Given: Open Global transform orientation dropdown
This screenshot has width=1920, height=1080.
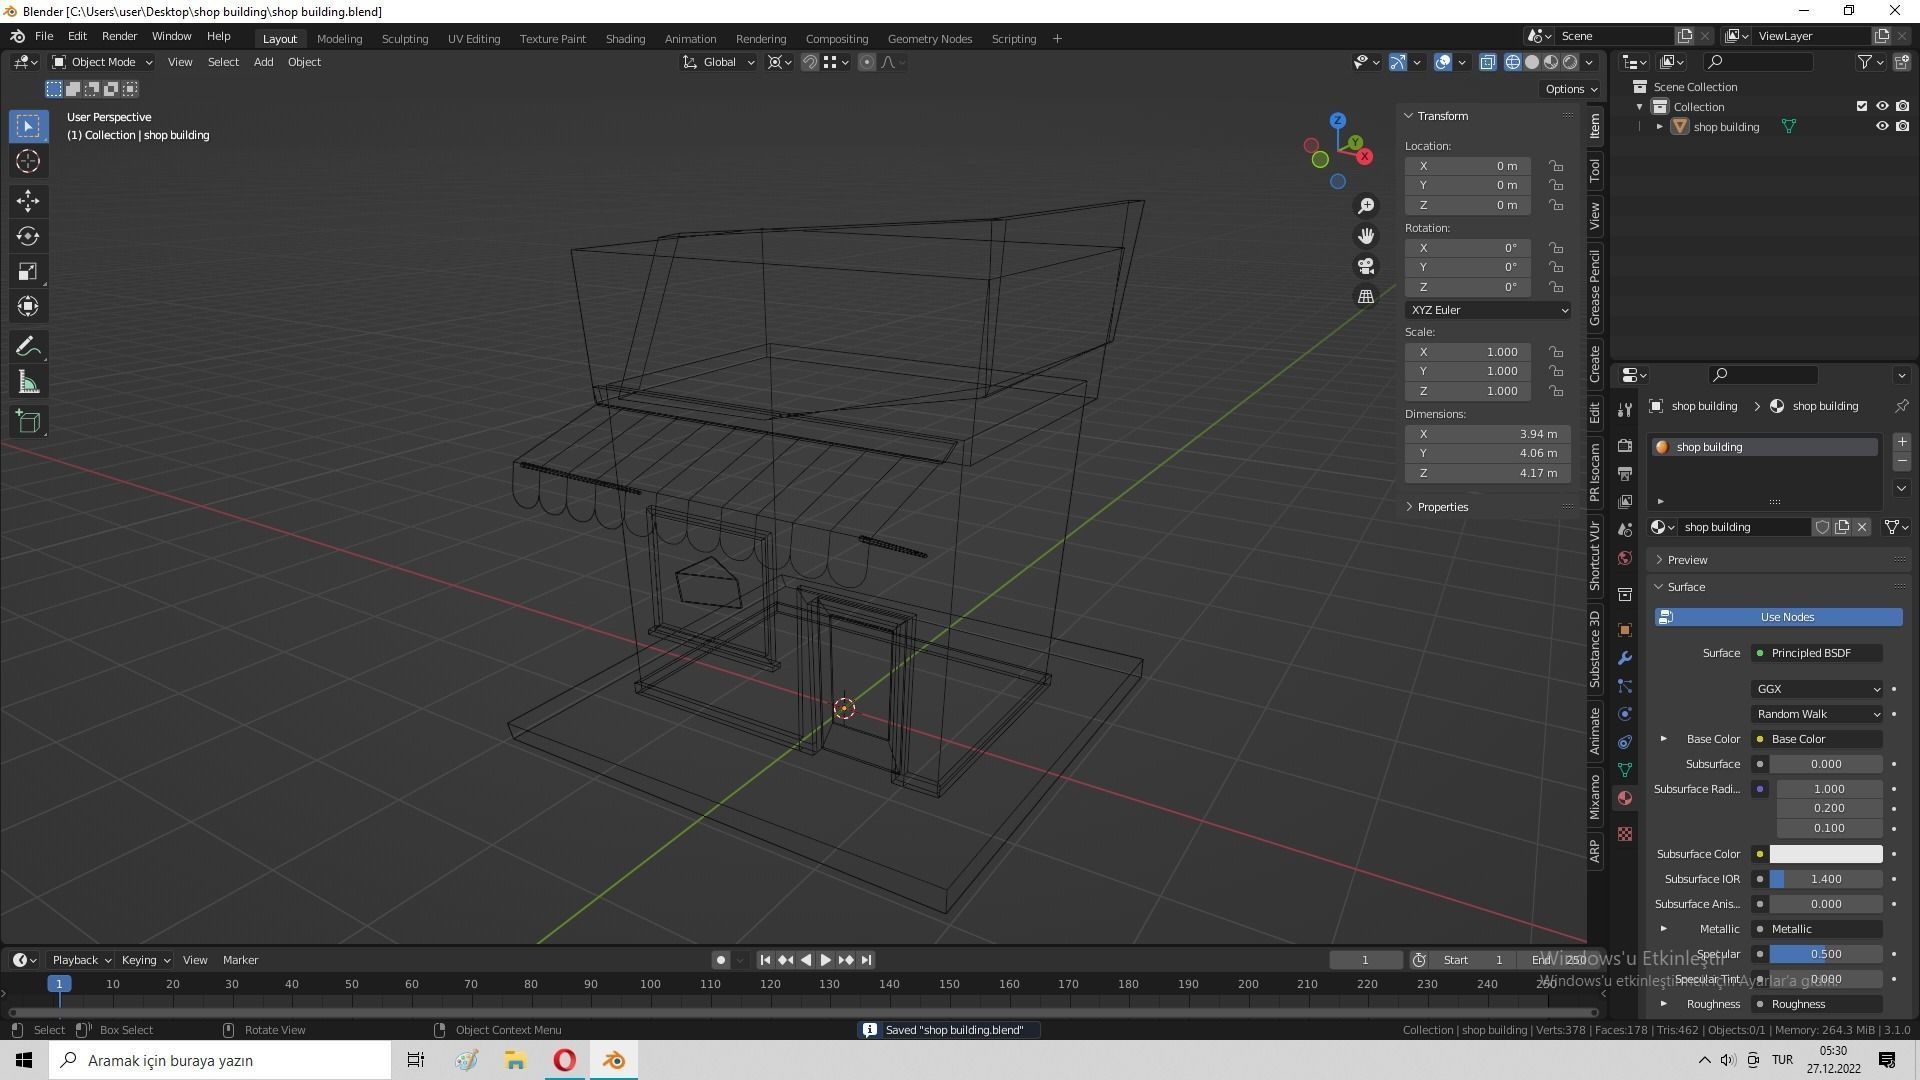Looking at the screenshot, I should click(719, 62).
